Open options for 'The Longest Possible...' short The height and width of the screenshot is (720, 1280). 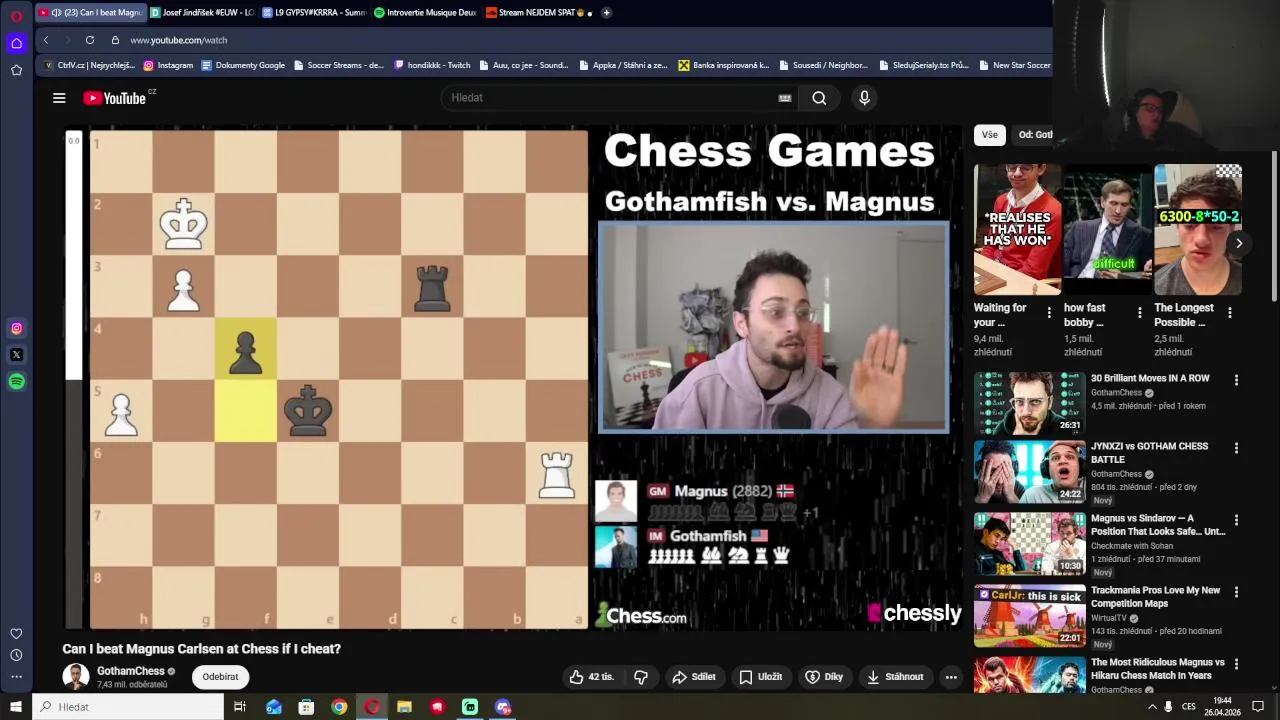1229,313
